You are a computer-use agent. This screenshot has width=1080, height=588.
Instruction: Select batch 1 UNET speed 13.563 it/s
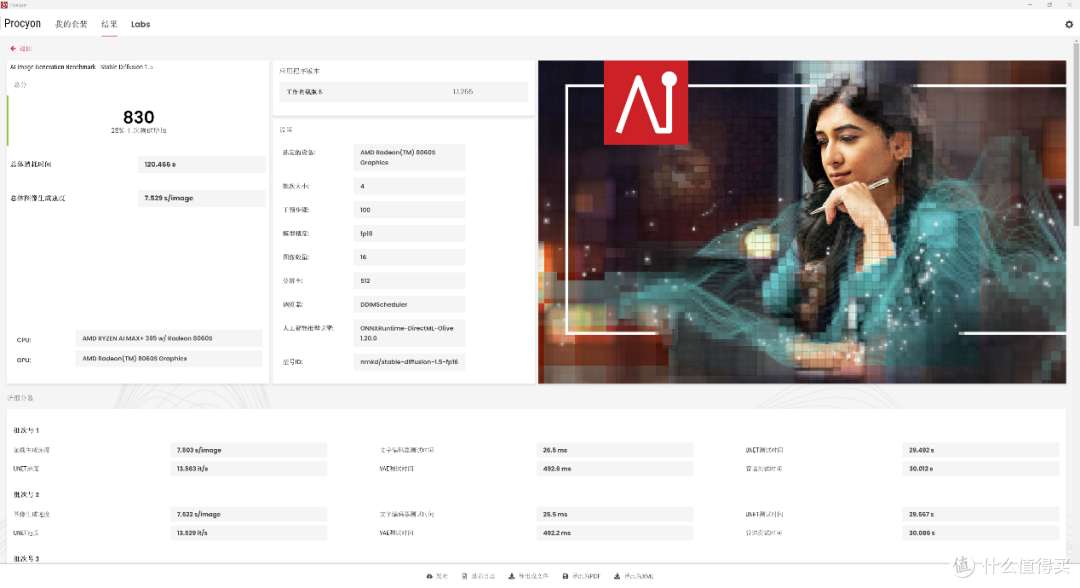[x=248, y=469]
